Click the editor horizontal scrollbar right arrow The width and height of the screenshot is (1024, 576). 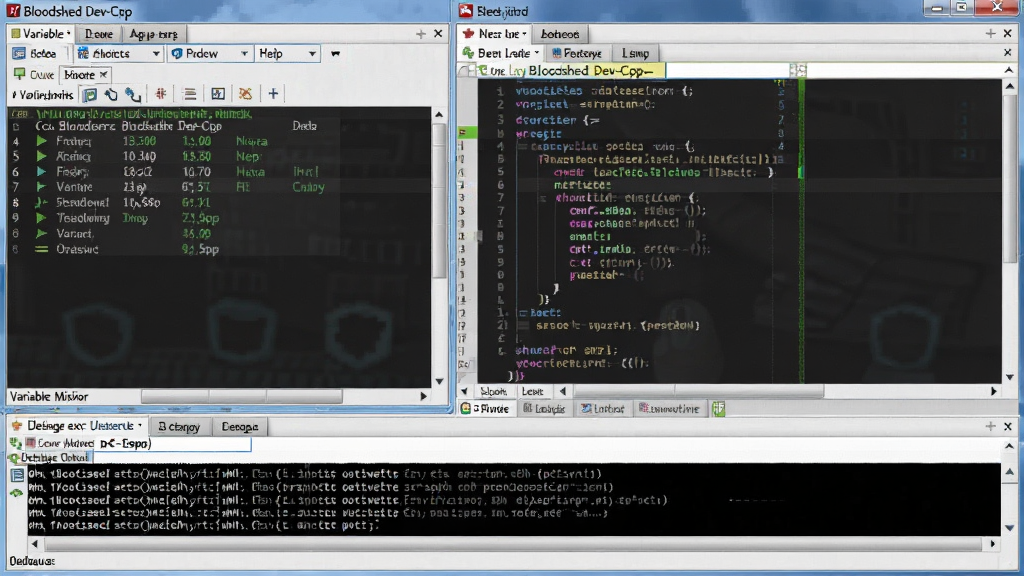tap(993, 391)
